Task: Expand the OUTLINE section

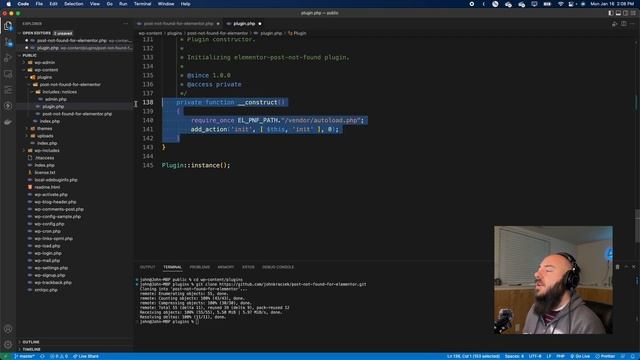Action: tap(31, 342)
